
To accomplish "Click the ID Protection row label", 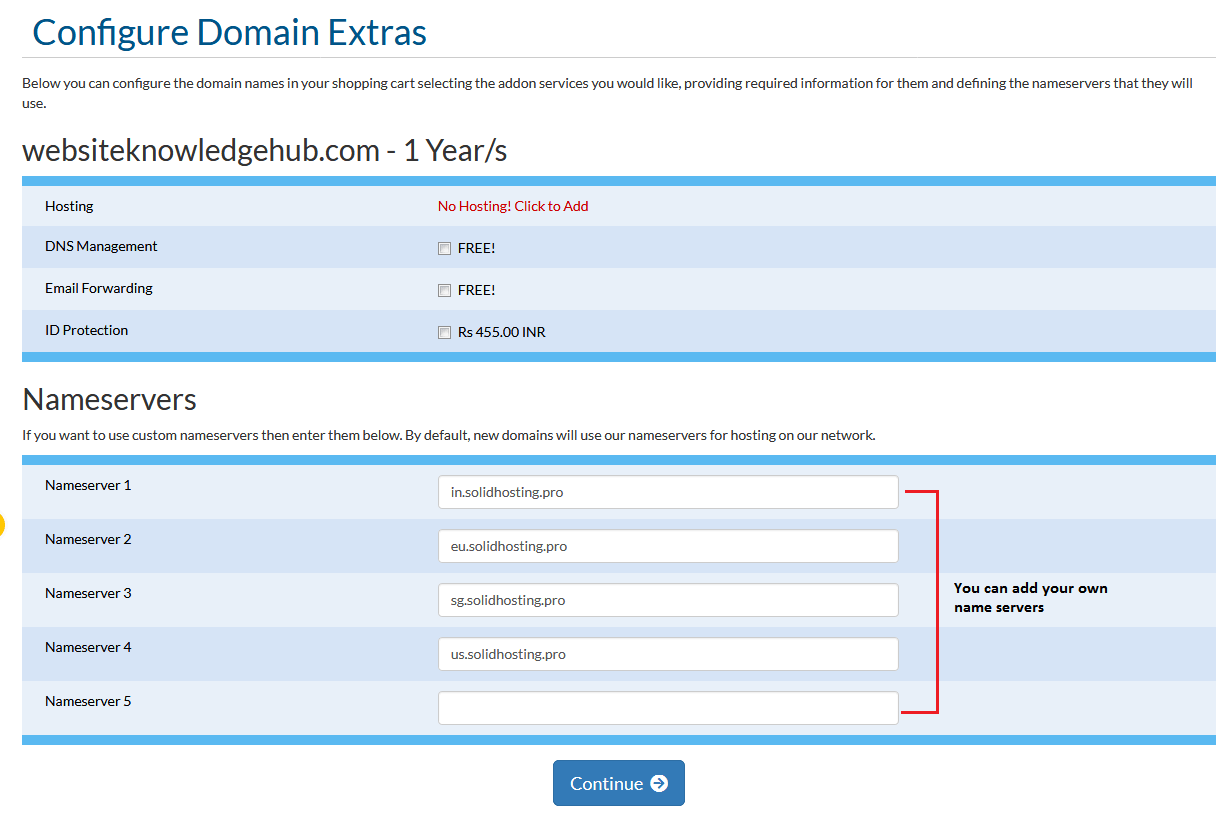I will pos(86,330).
